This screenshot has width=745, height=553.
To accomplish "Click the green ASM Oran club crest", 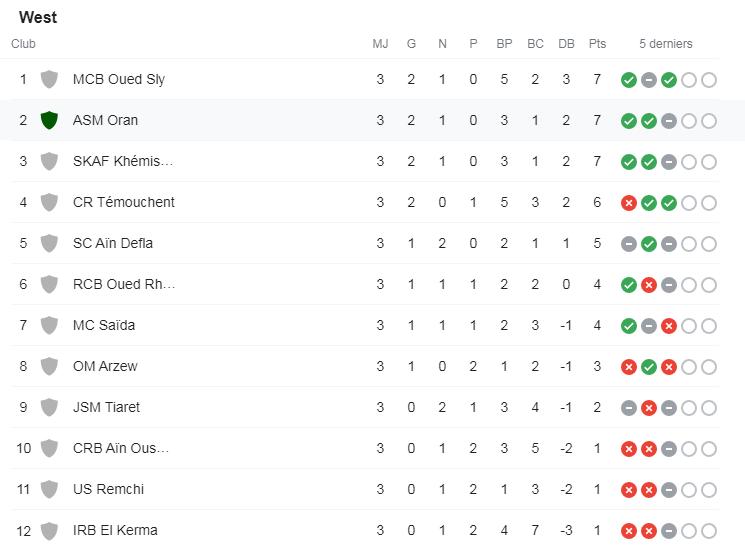I will point(49,121).
